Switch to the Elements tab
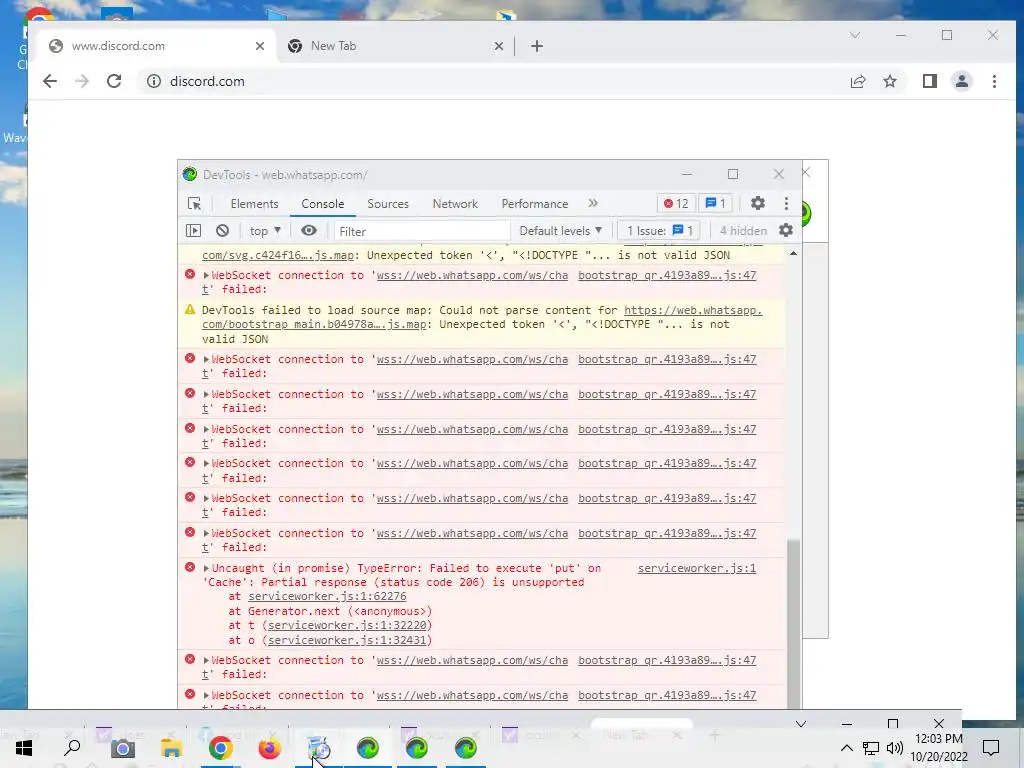 pyautogui.click(x=254, y=204)
